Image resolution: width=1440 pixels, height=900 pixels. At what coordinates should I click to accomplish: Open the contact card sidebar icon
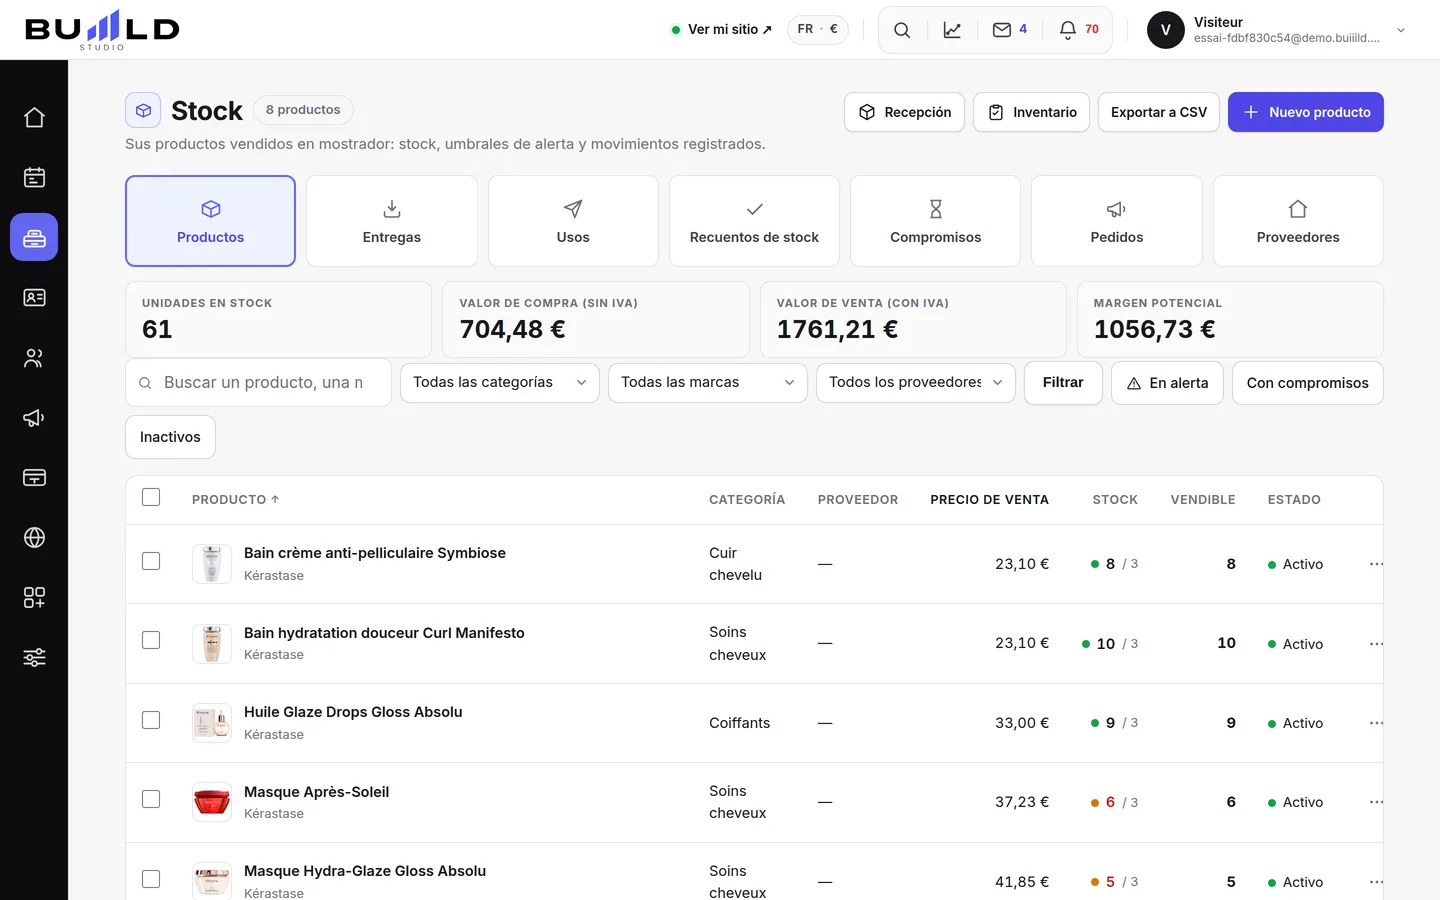(x=34, y=298)
